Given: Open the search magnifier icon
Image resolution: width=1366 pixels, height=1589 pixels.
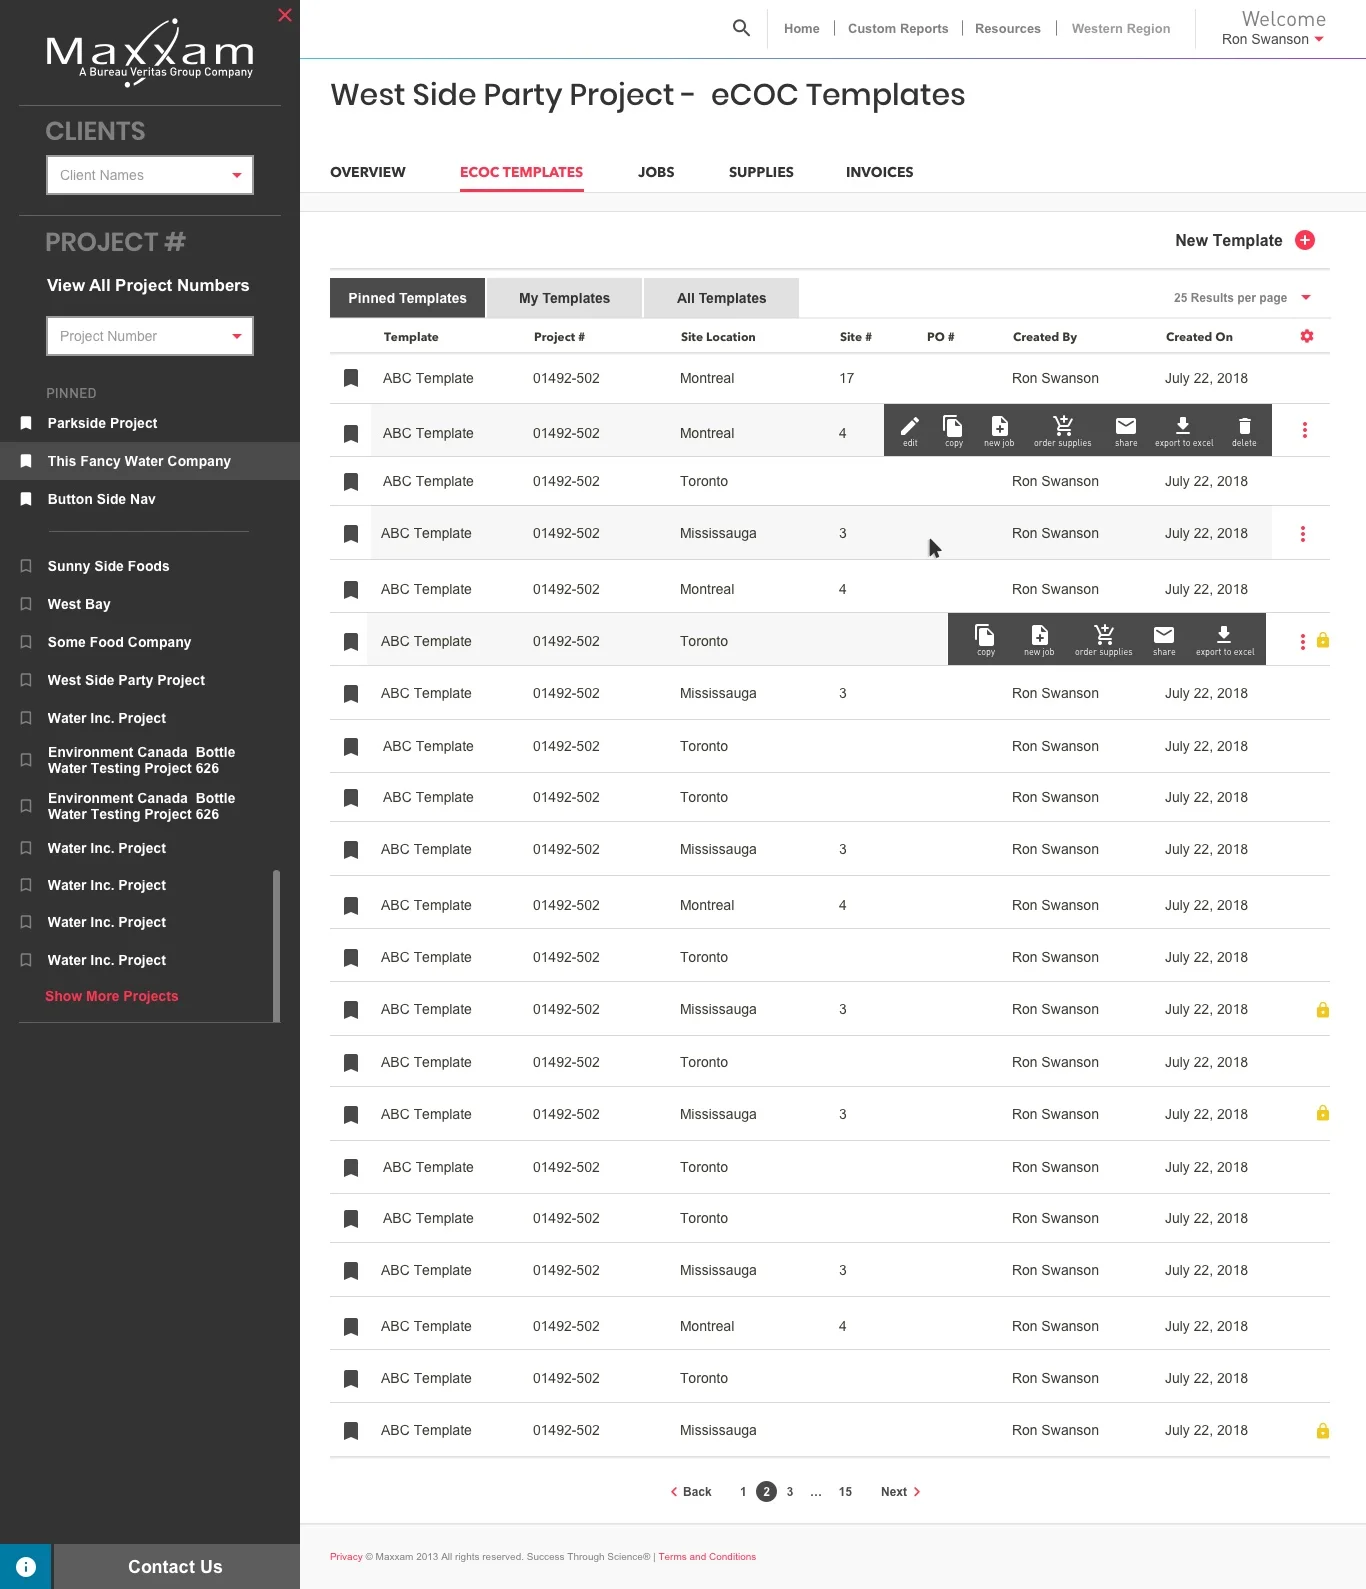Looking at the screenshot, I should click(x=741, y=28).
